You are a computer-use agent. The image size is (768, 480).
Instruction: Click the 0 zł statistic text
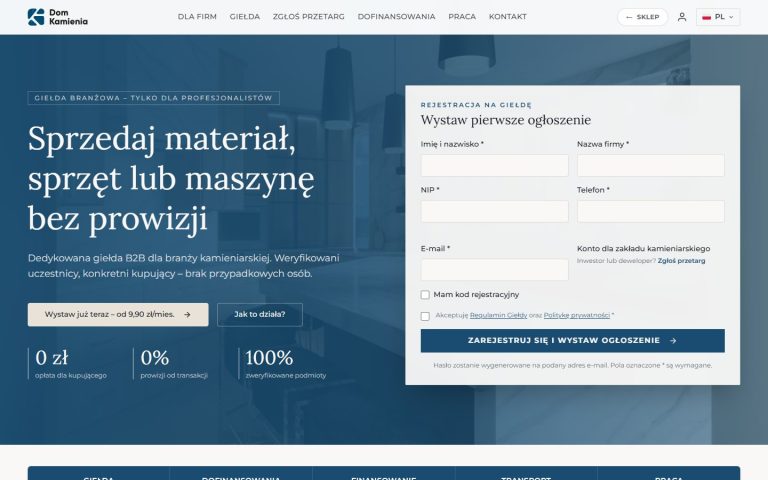[x=52, y=358]
